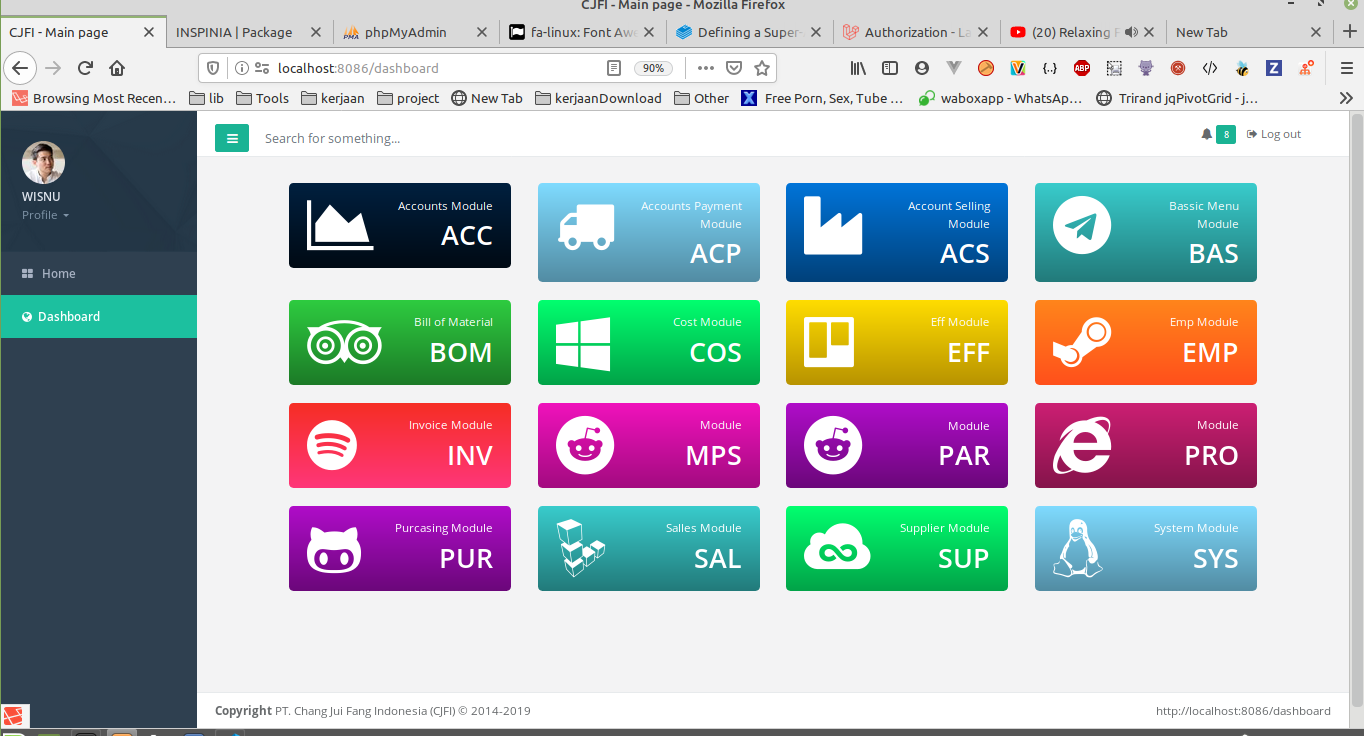
Task: Open the Firefox account icon
Action: click(x=922, y=68)
